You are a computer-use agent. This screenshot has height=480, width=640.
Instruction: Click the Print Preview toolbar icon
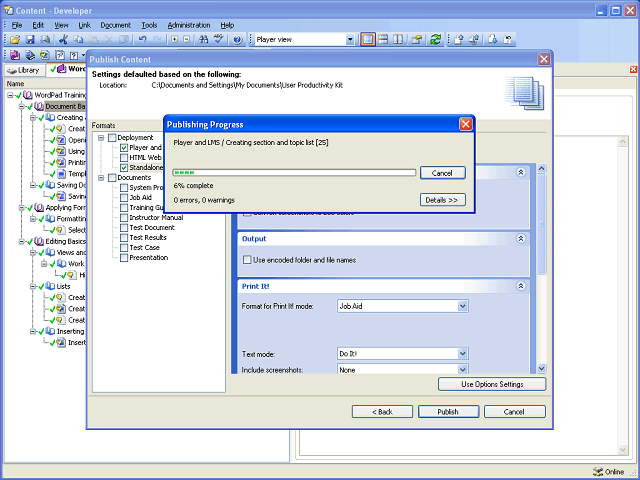click(x=45, y=40)
